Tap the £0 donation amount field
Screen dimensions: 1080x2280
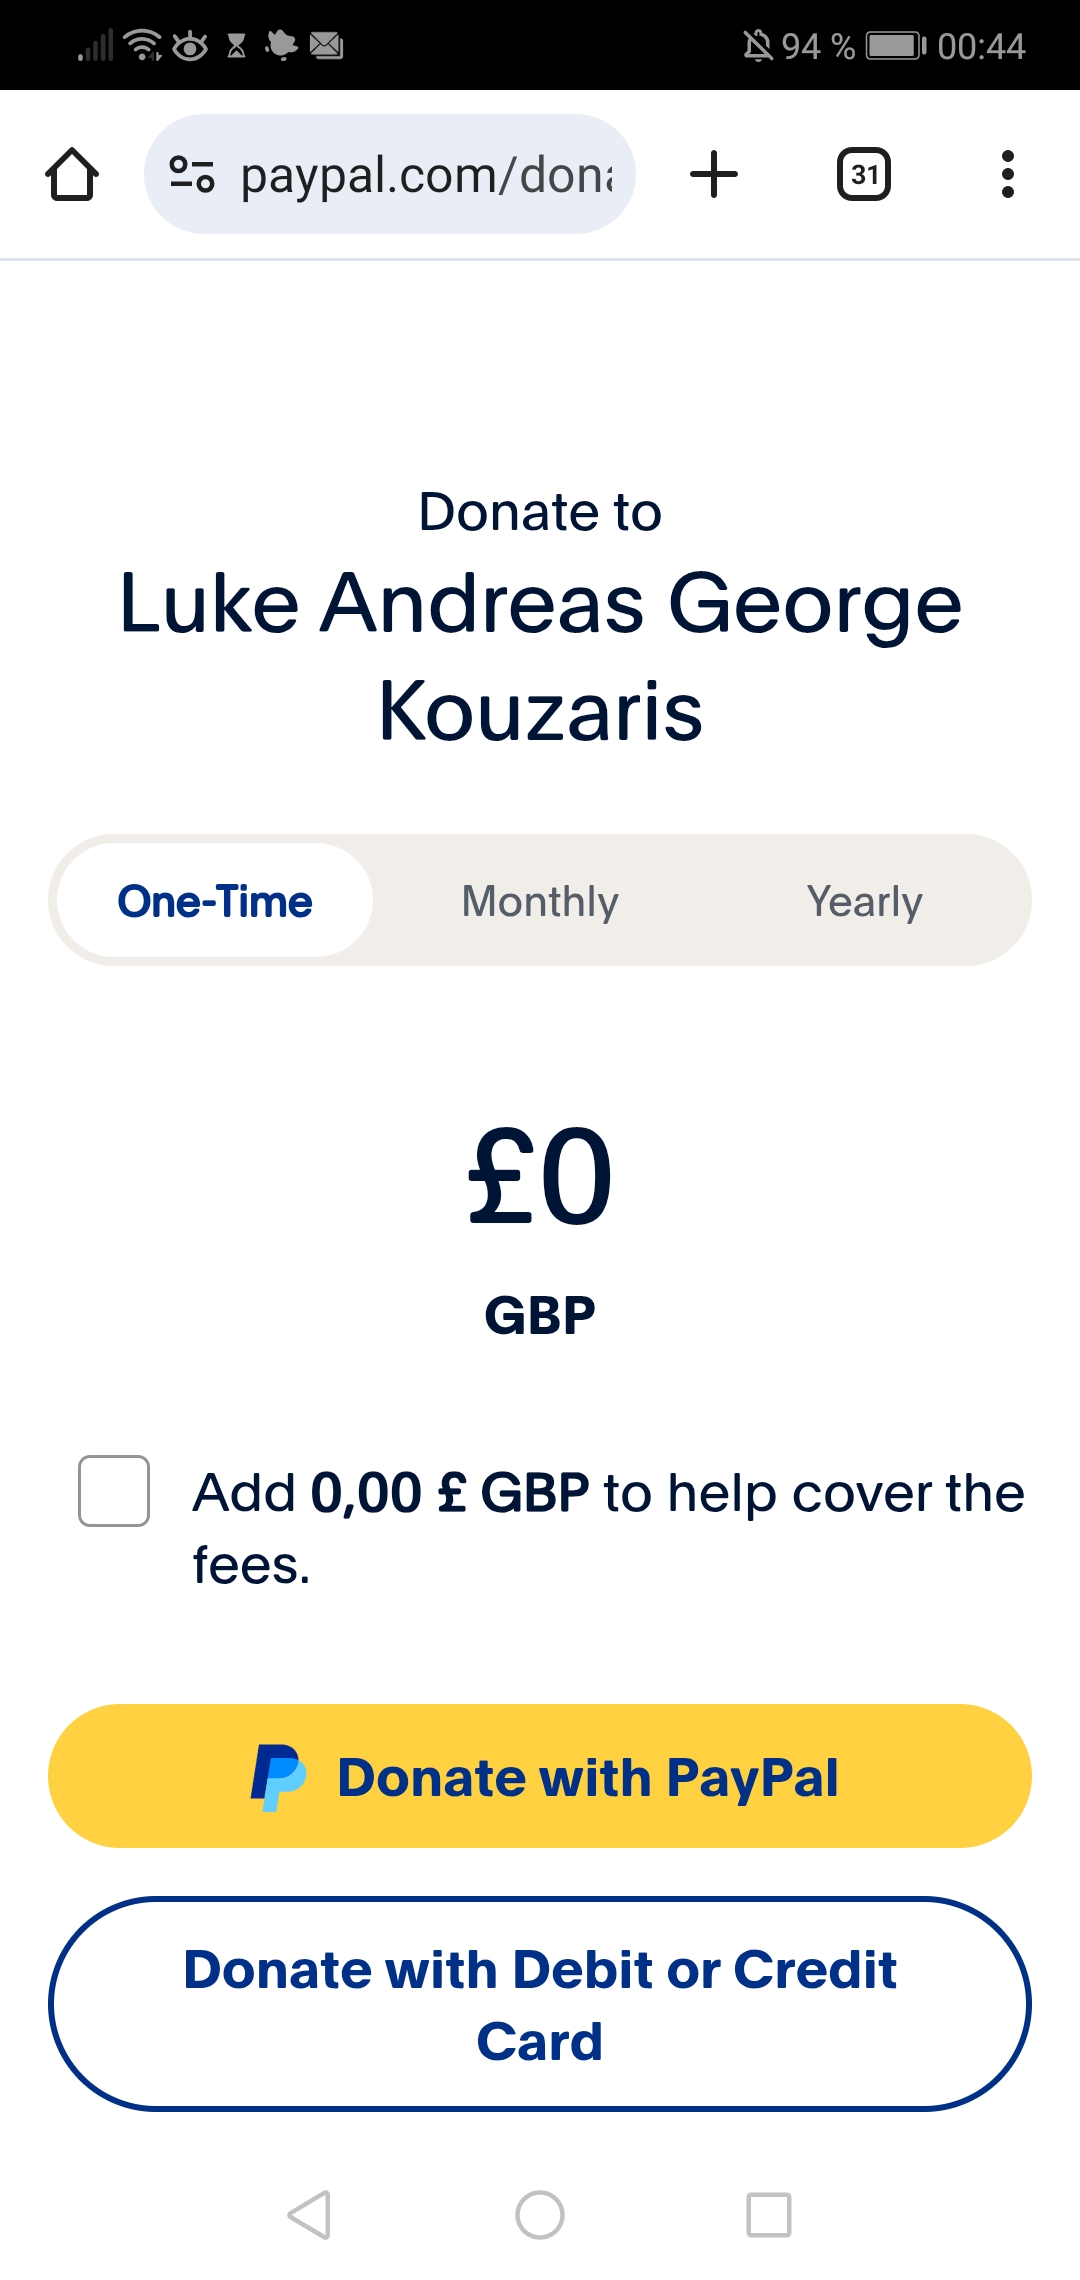[x=540, y=1176]
